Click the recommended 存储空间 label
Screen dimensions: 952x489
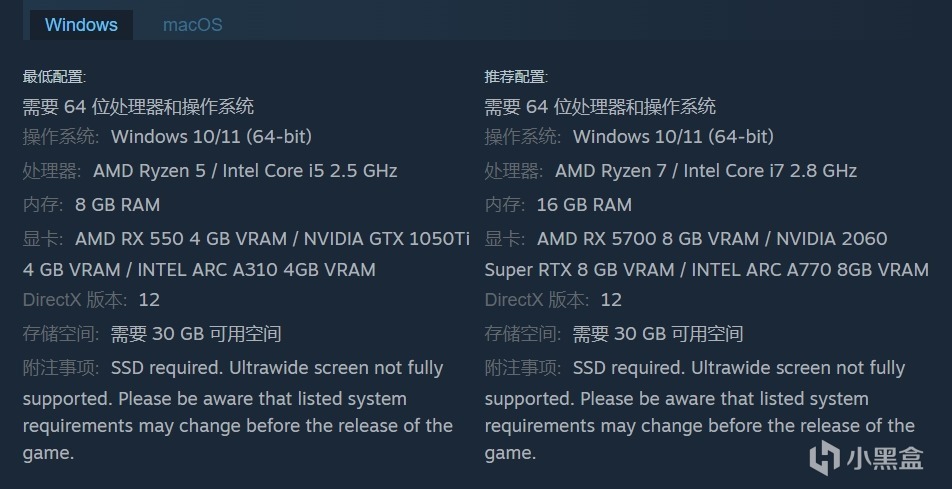[523, 333]
